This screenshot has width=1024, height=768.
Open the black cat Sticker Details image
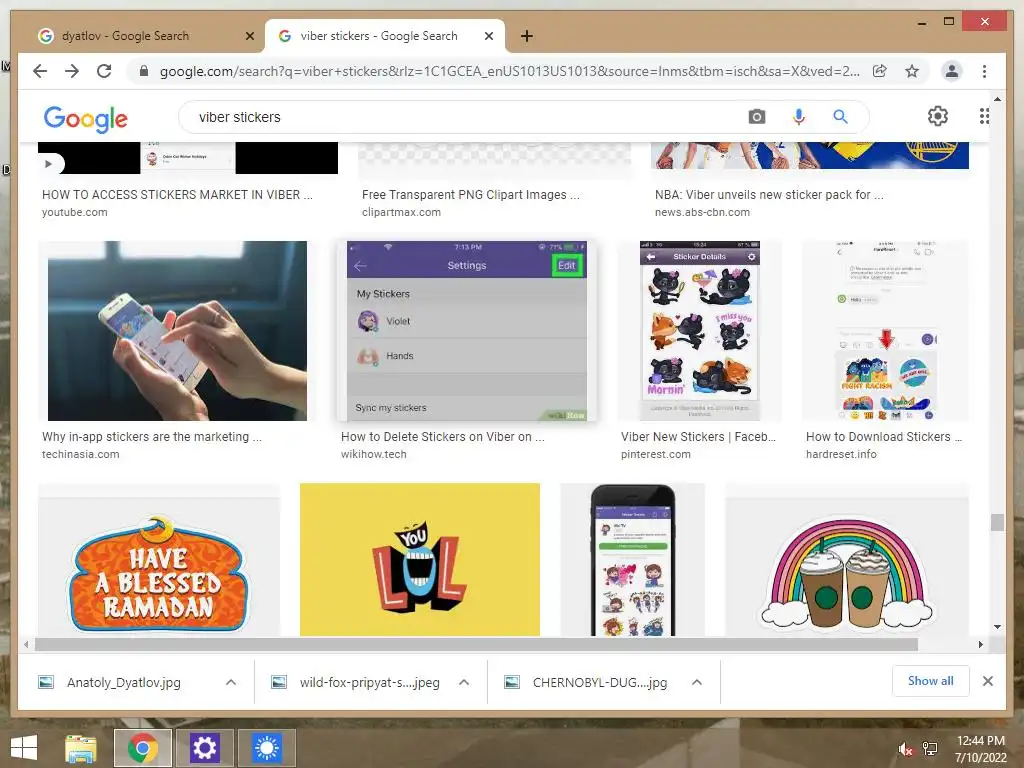point(699,331)
